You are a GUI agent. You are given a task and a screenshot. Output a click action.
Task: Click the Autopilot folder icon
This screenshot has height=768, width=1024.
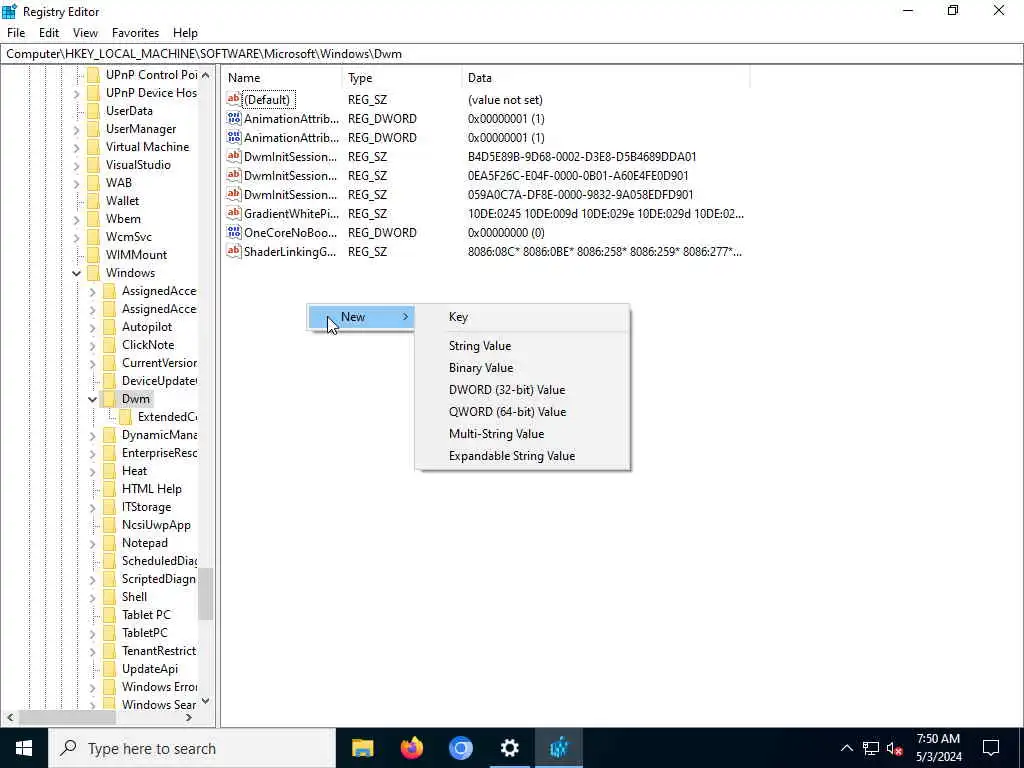tap(109, 327)
